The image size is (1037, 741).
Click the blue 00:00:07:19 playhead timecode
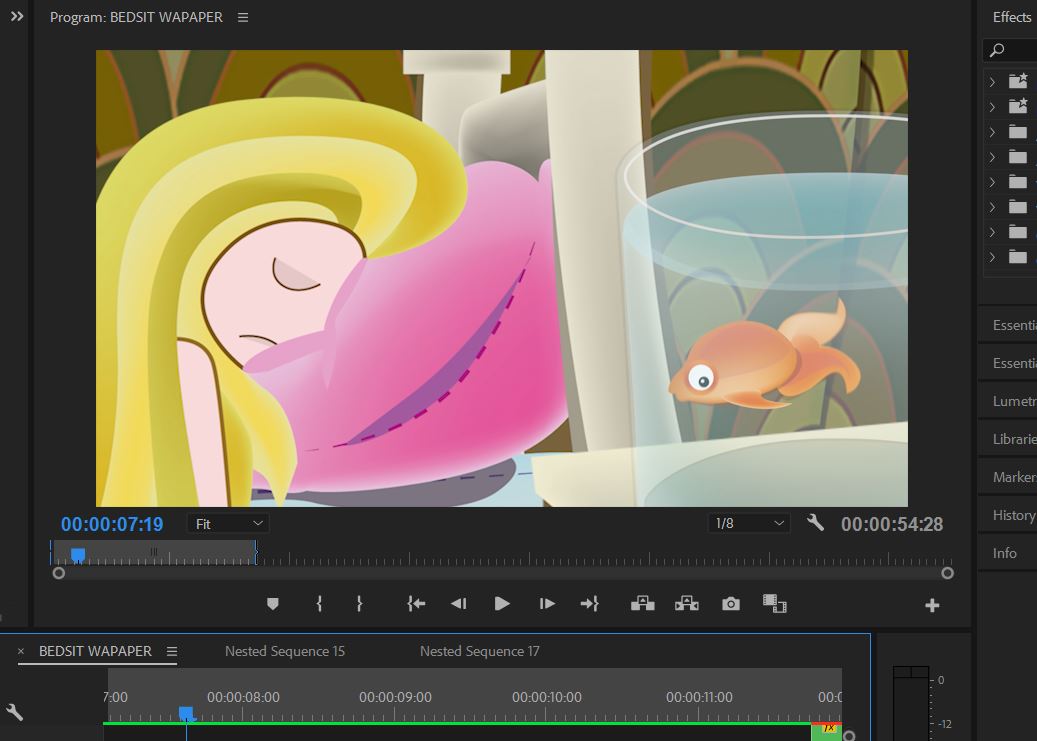pos(112,525)
